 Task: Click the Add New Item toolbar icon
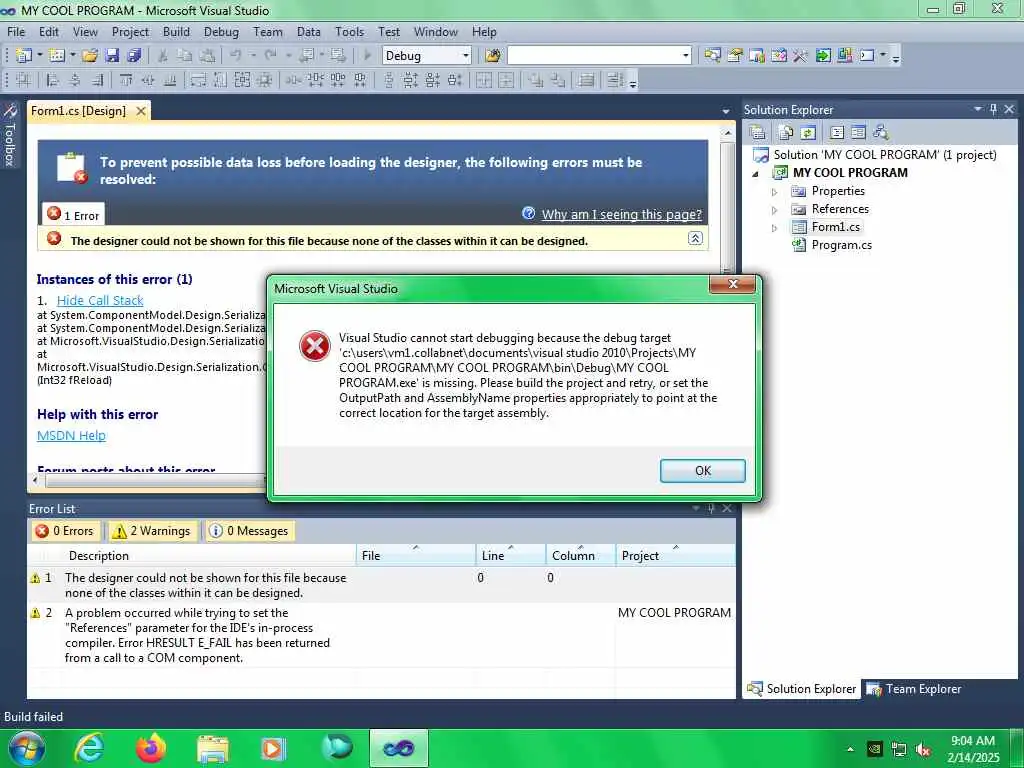(56, 56)
